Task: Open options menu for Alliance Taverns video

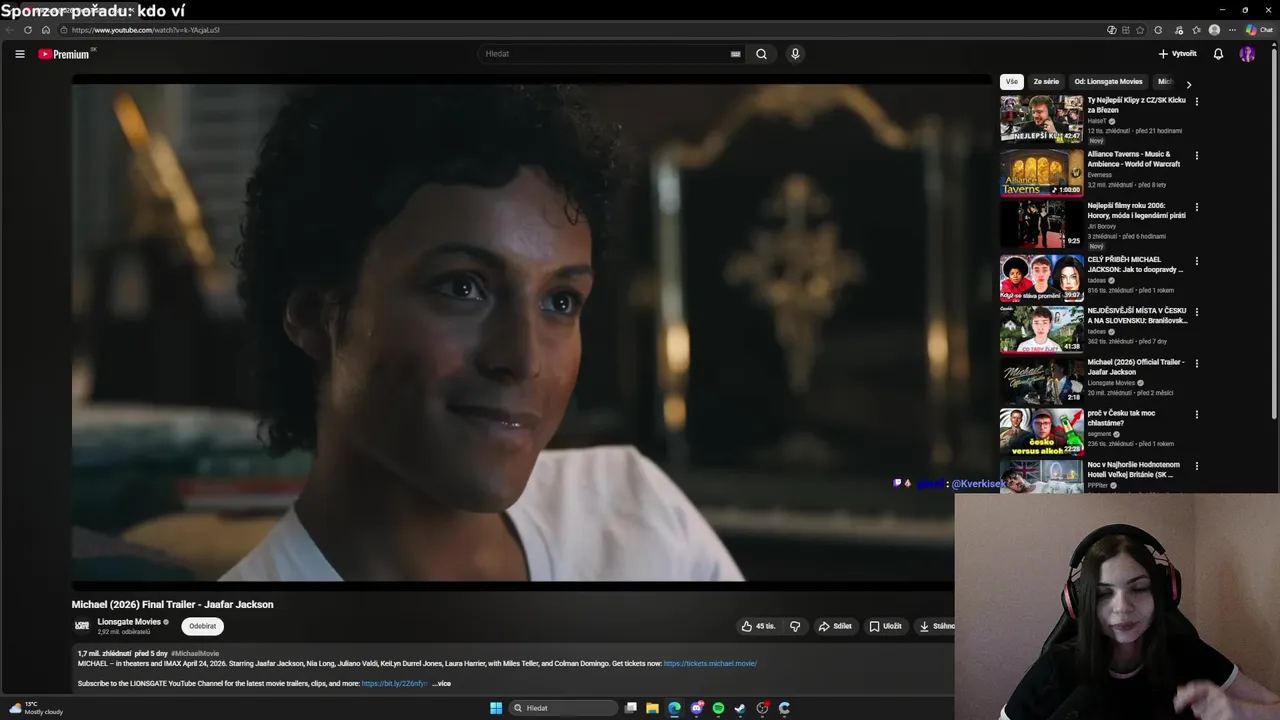Action: (x=1196, y=156)
